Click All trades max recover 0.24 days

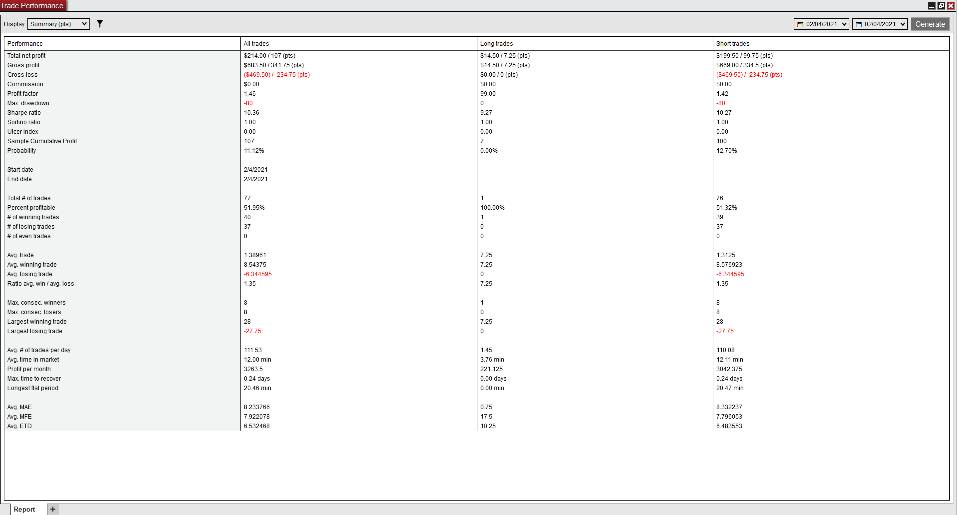tap(256, 378)
